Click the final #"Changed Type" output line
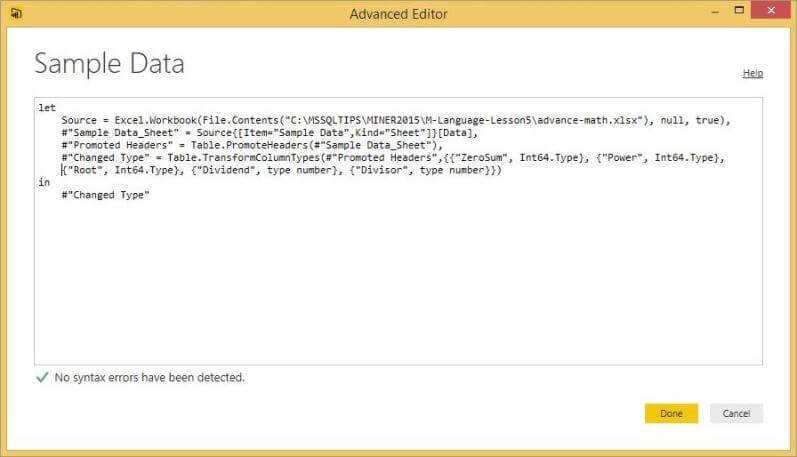The width and height of the screenshot is (797, 457). (x=105, y=195)
